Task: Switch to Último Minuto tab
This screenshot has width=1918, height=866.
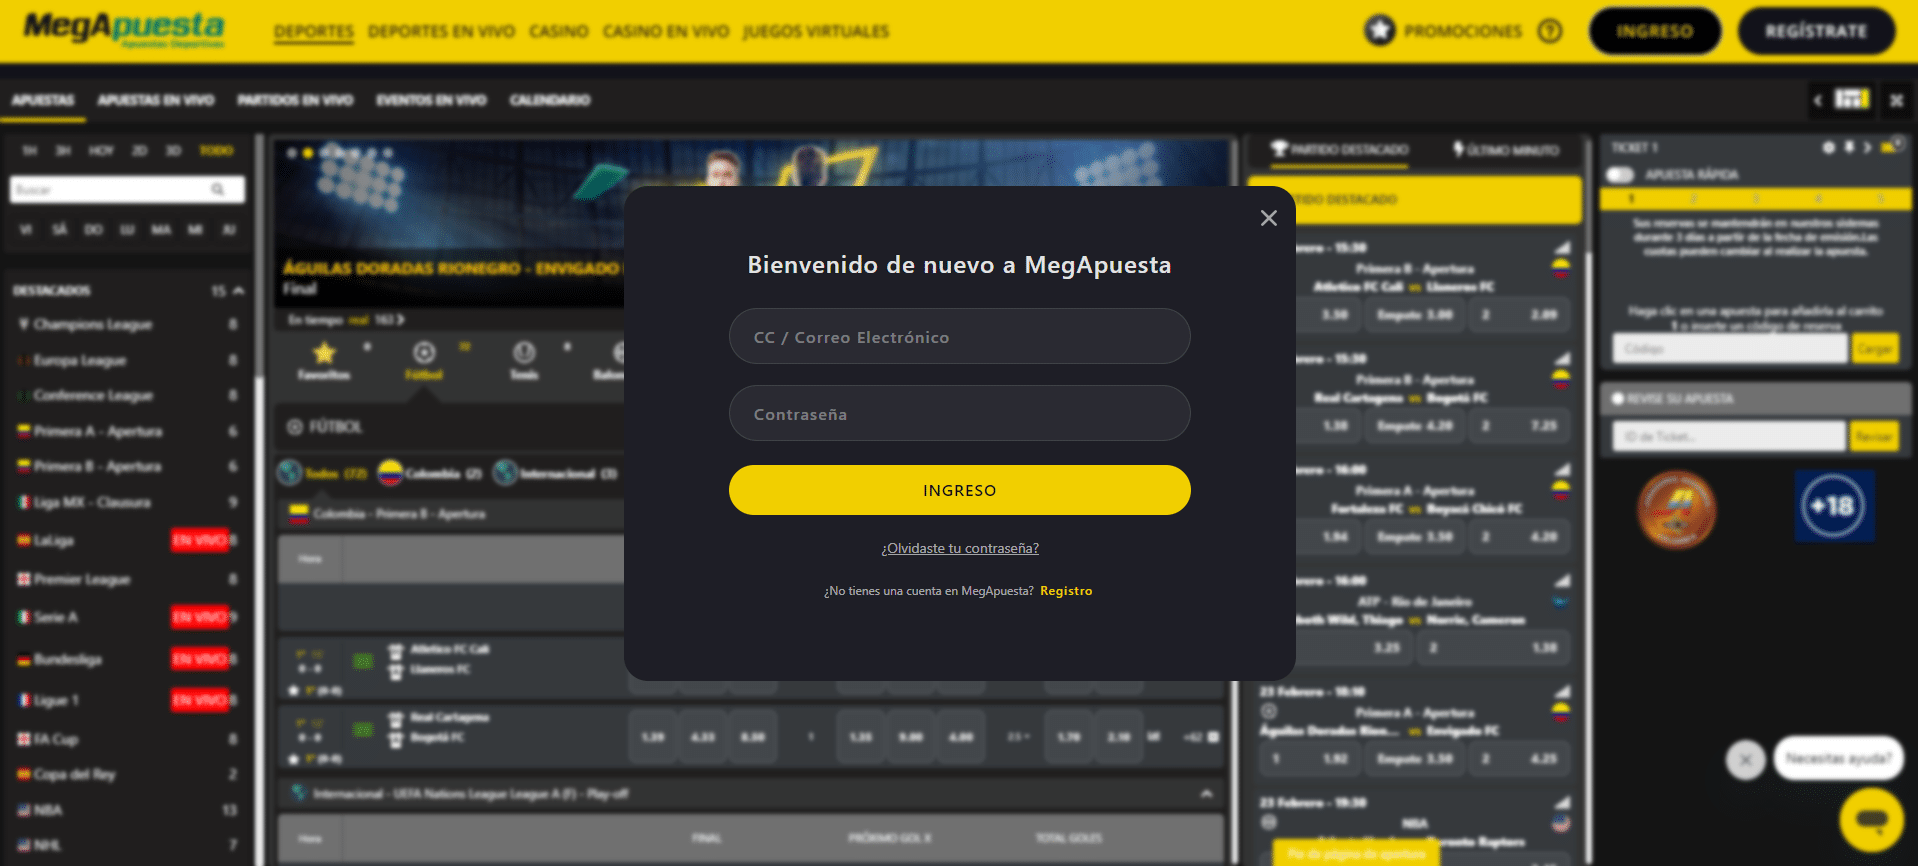Action: (1506, 149)
